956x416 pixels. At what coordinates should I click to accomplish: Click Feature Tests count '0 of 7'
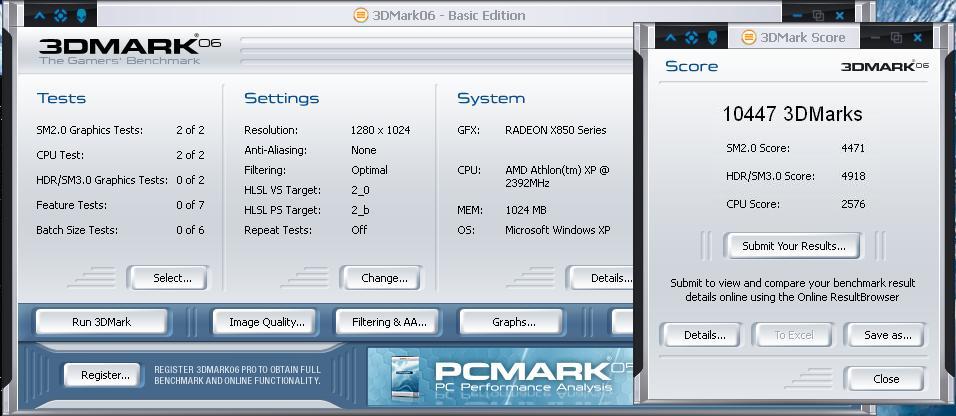190,205
